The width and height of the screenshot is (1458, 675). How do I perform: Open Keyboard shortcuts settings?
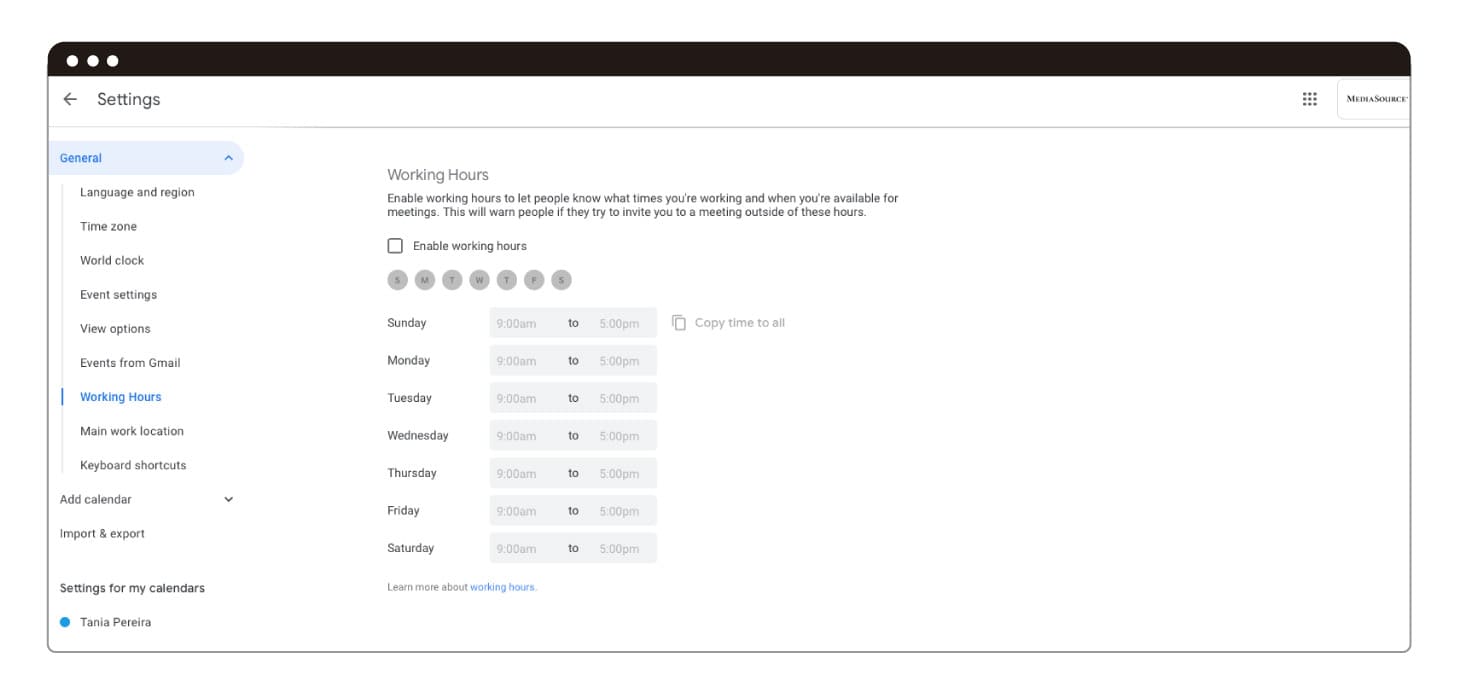pyautogui.click(x=133, y=465)
